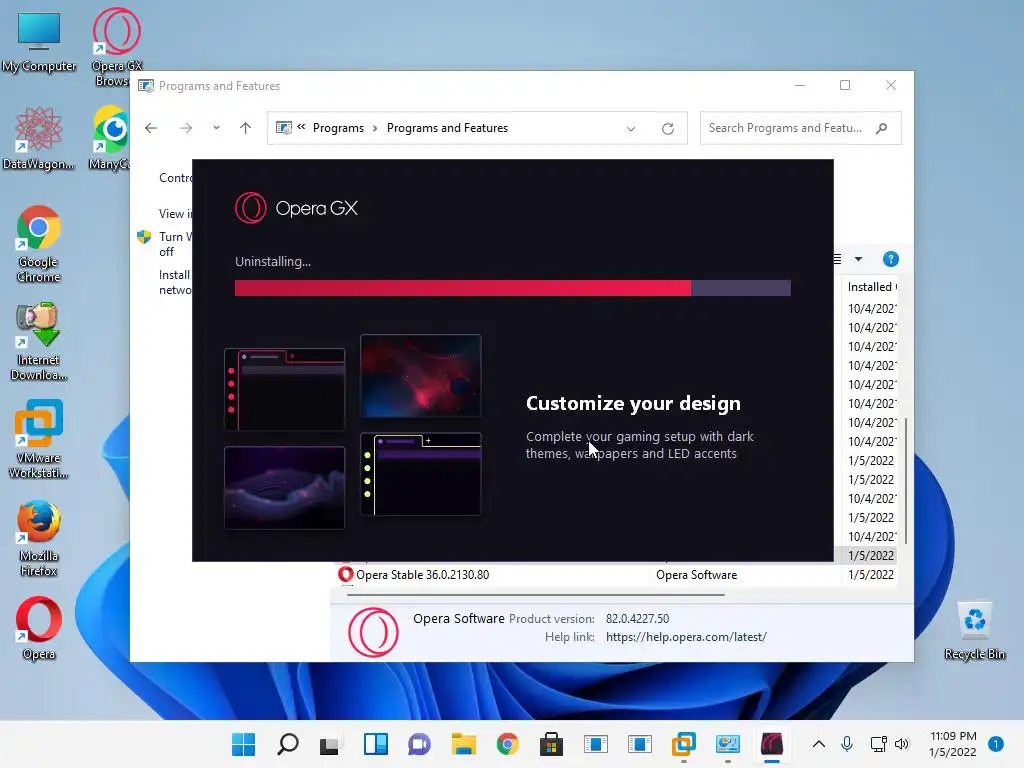The width and height of the screenshot is (1024, 768).
Task: Click the vertical scrollbar of the programs list
Action: click(905, 480)
